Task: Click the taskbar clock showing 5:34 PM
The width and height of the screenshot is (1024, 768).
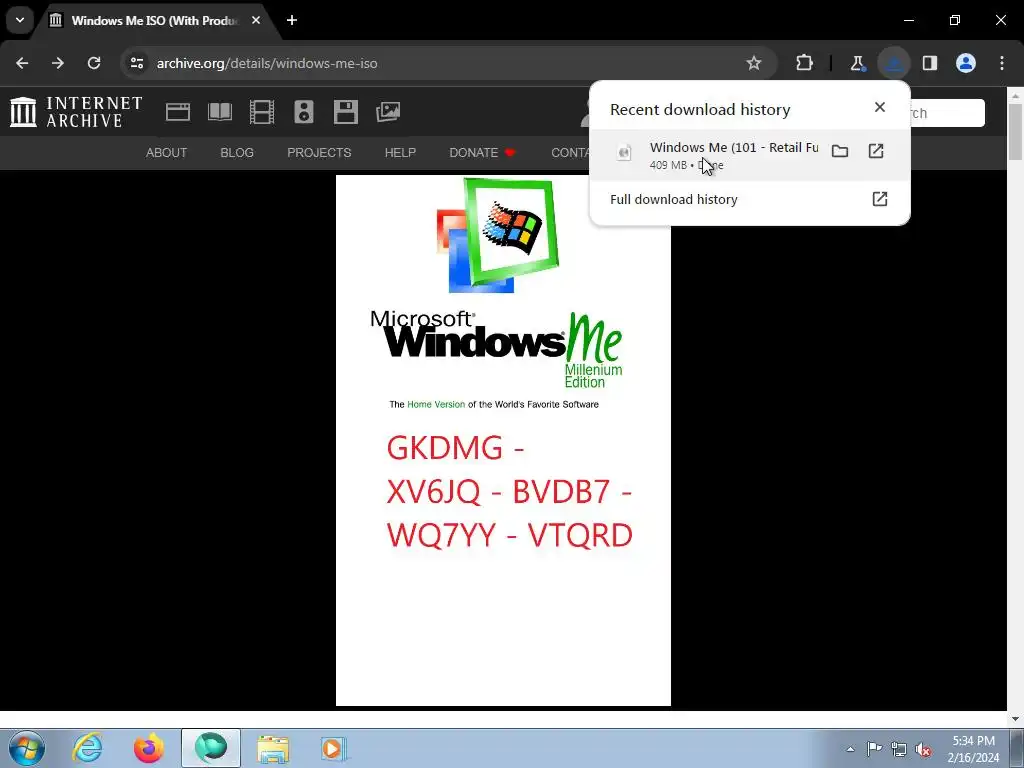Action: (973, 749)
